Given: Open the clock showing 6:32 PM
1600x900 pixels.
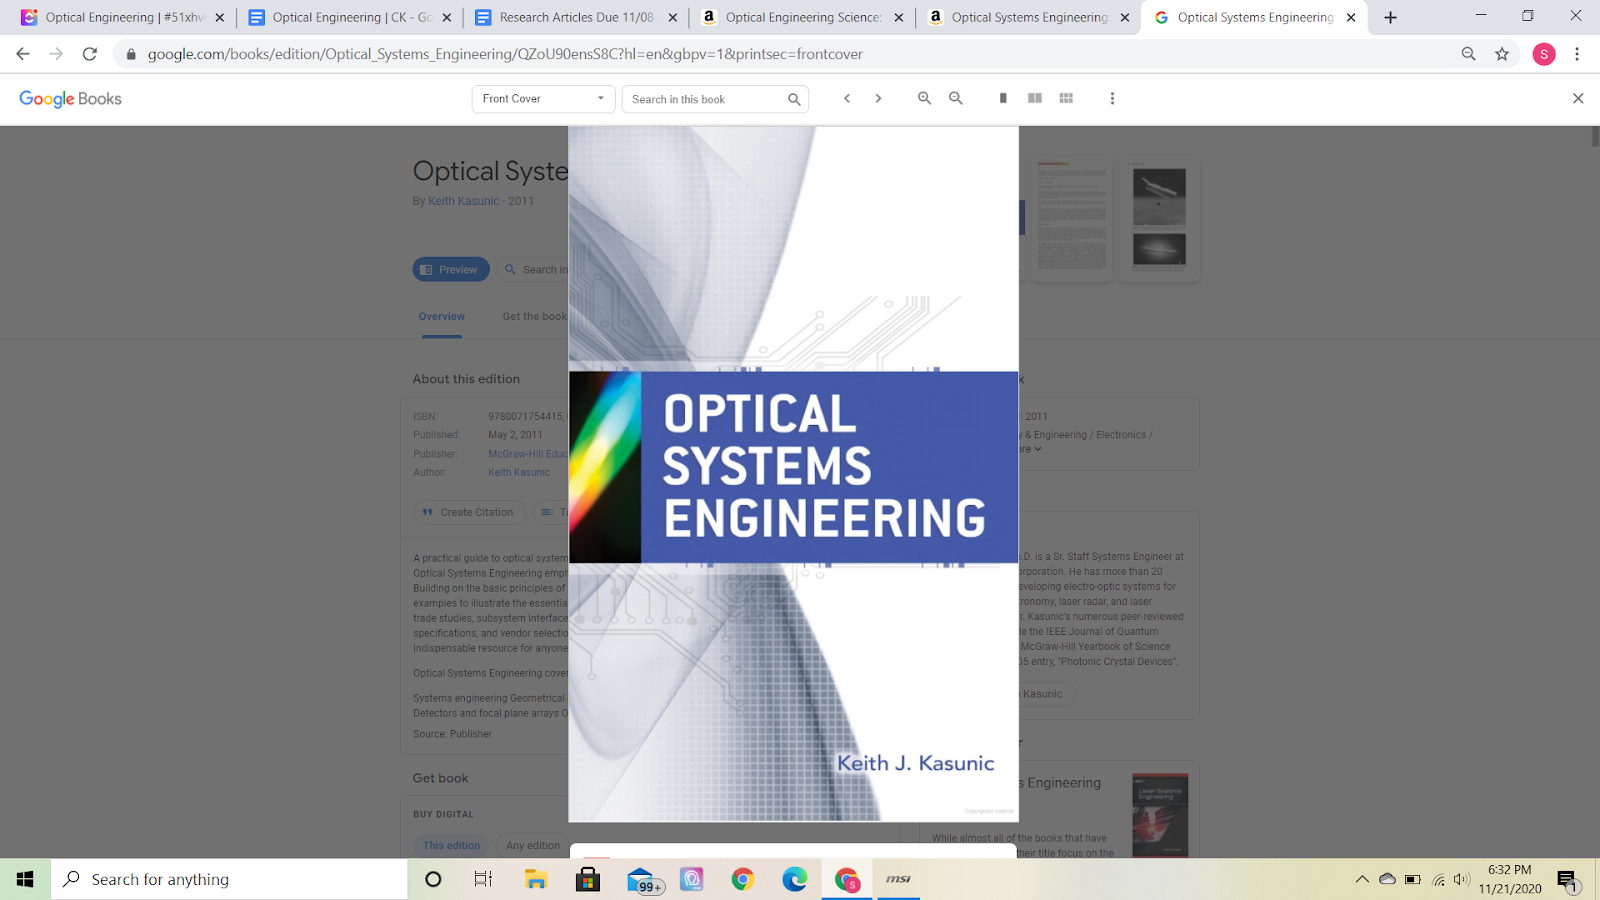Looking at the screenshot, I should [1510, 879].
